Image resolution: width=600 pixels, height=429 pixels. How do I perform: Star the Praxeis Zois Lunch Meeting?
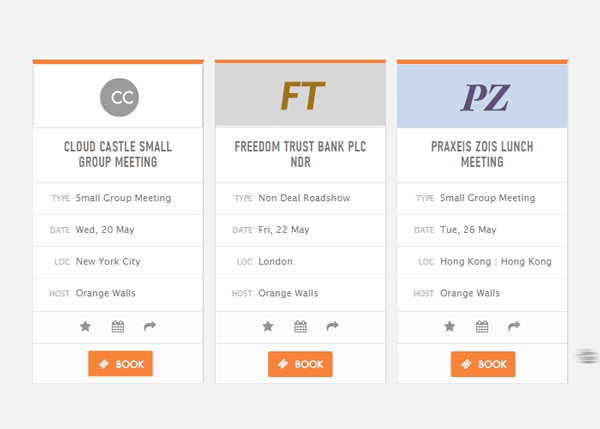pos(450,326)
